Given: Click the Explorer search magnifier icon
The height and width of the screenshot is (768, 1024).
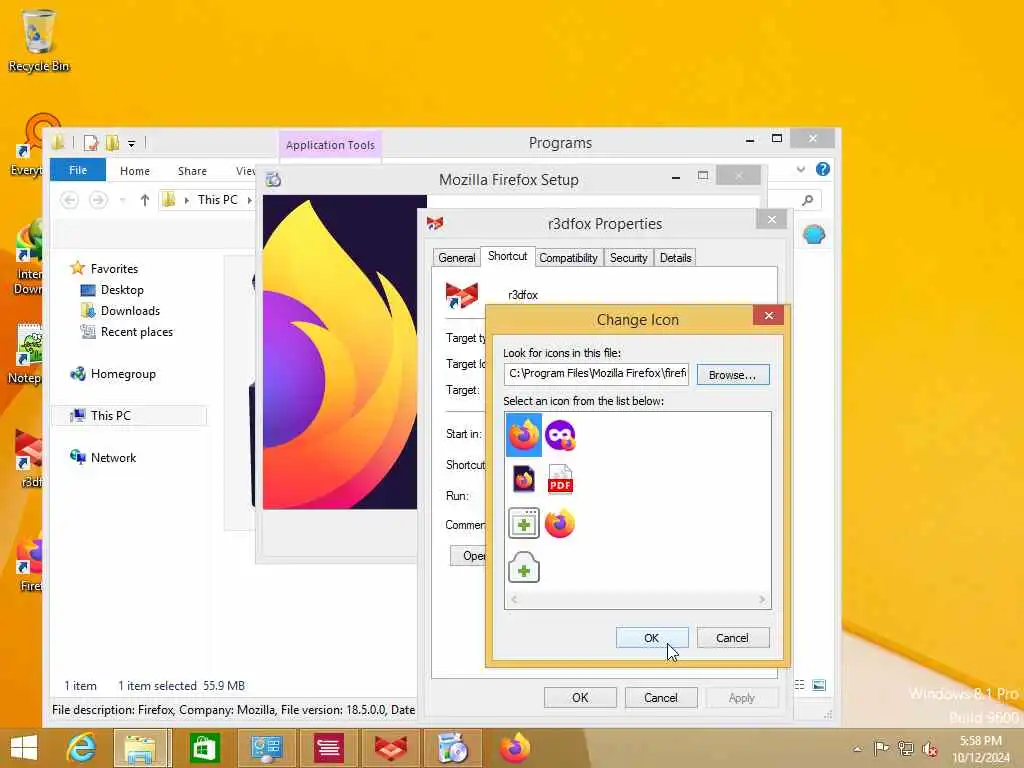Looking at the screenshot, I should coord(808,200).
